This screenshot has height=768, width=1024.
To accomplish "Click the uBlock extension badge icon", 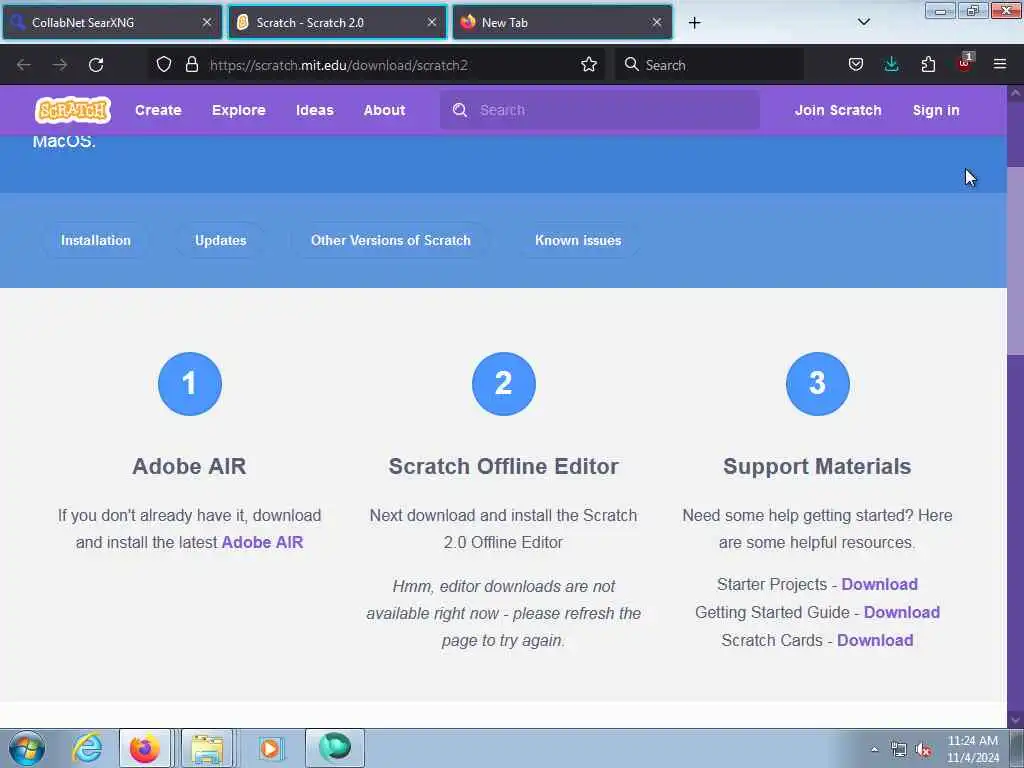I will (965, 63).
